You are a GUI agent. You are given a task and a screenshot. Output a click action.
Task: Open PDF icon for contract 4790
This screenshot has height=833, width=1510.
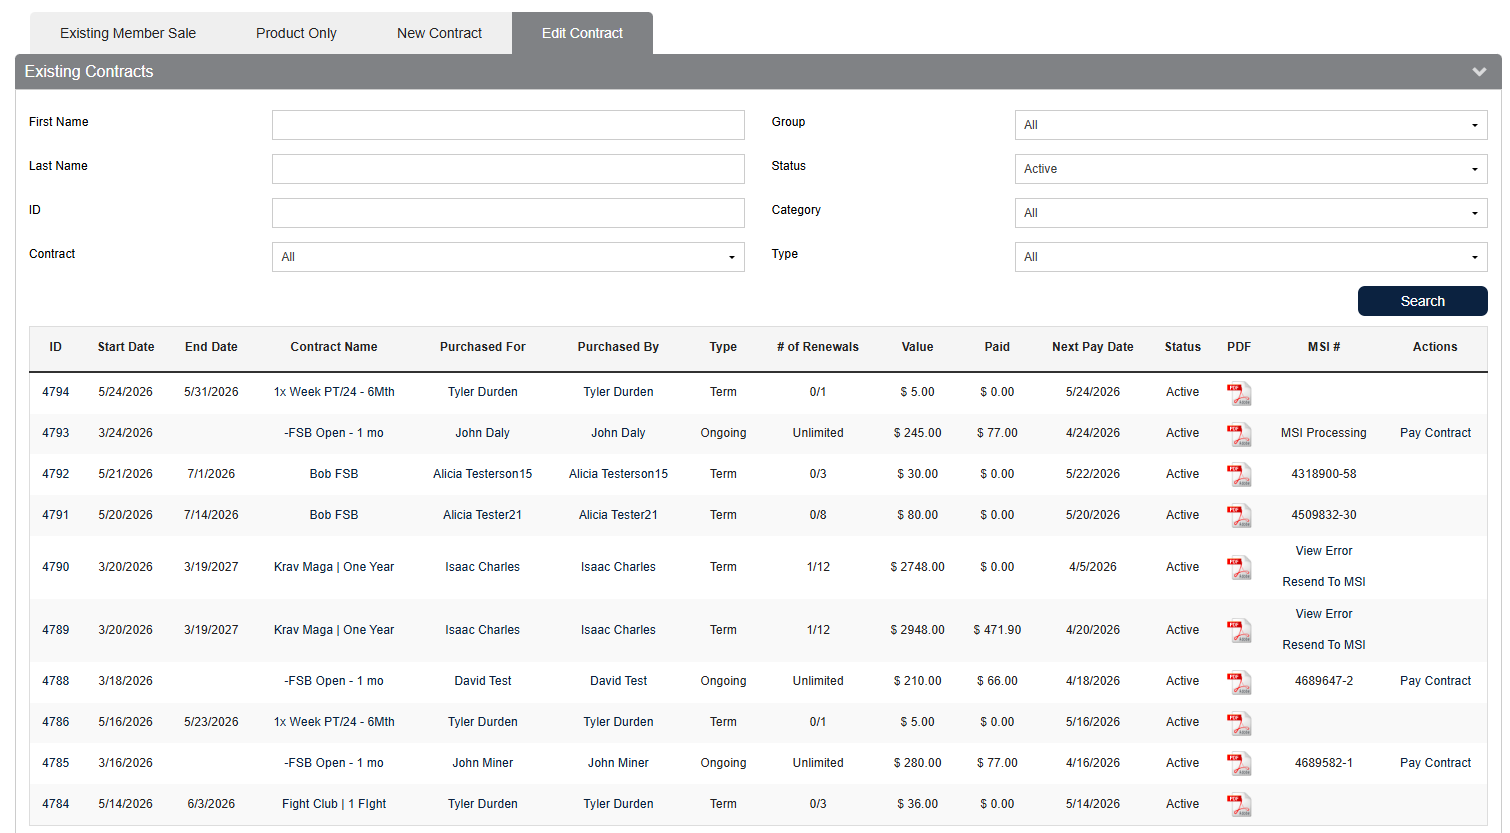1239,568
